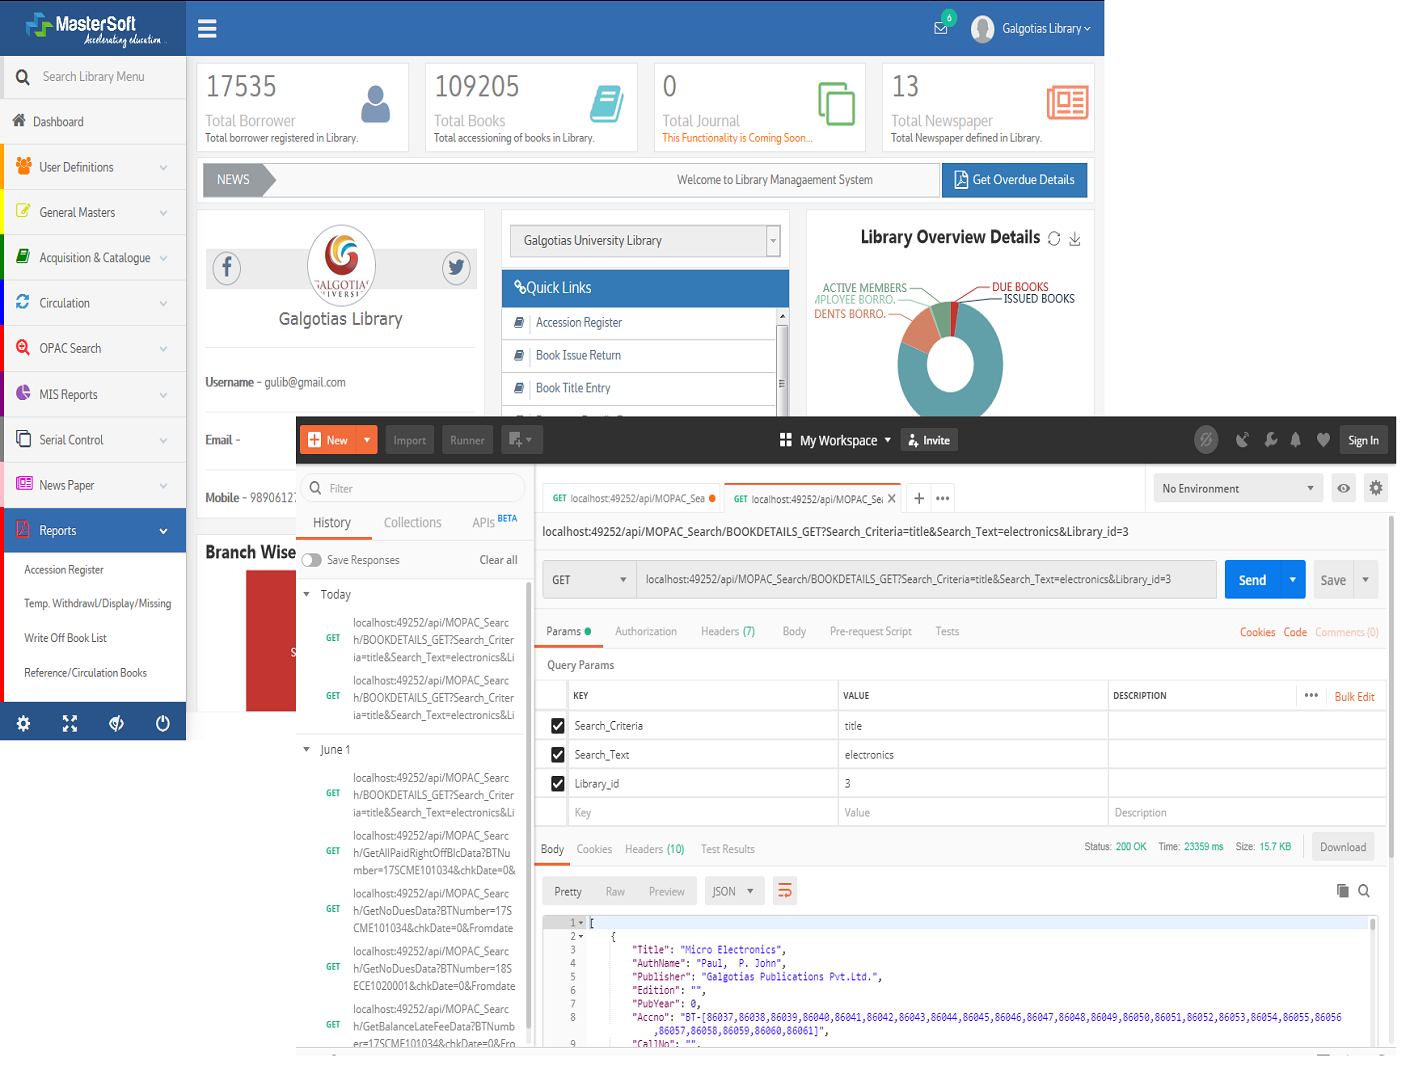This screenshot has width=1410, height=1070.
Task: Open the mail notifications icon
Action: pos(941,28)
